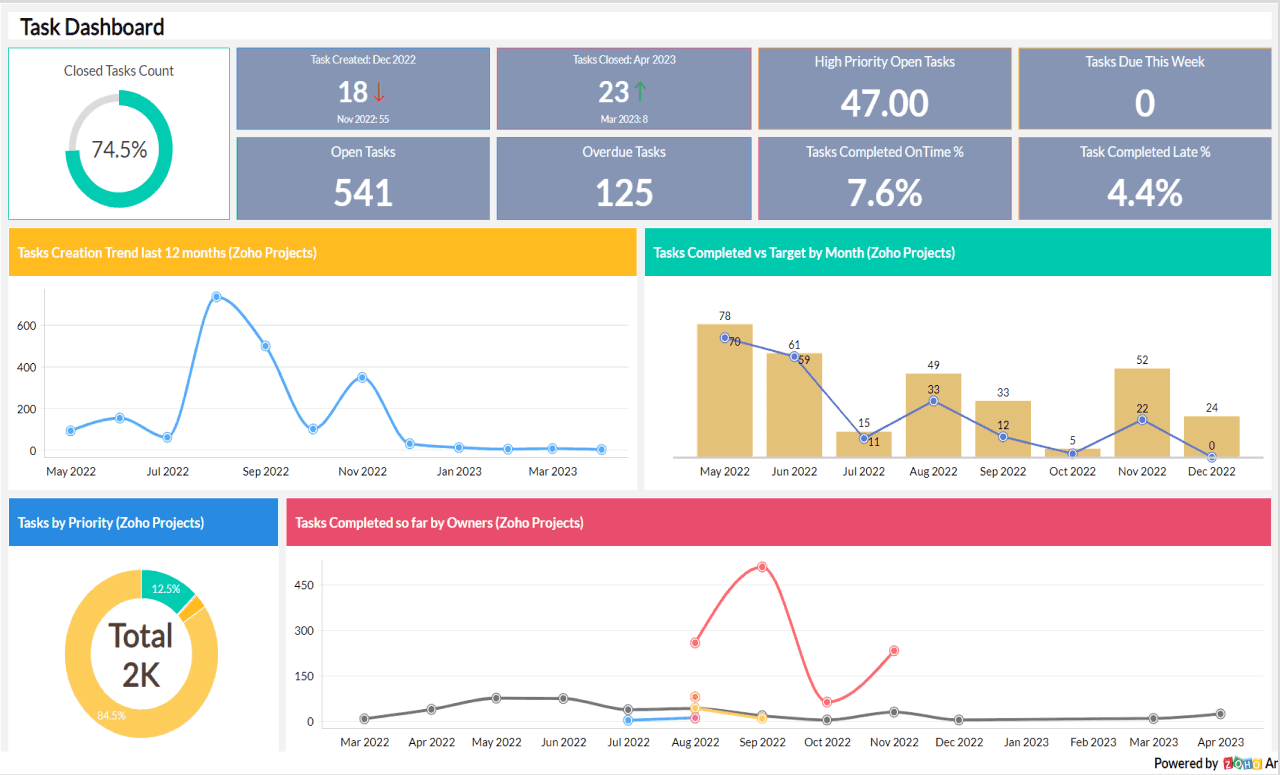Click the peak data point near Sep 2022
The width and height of the screenshot is (1280, 775).
tap(216, 296)
